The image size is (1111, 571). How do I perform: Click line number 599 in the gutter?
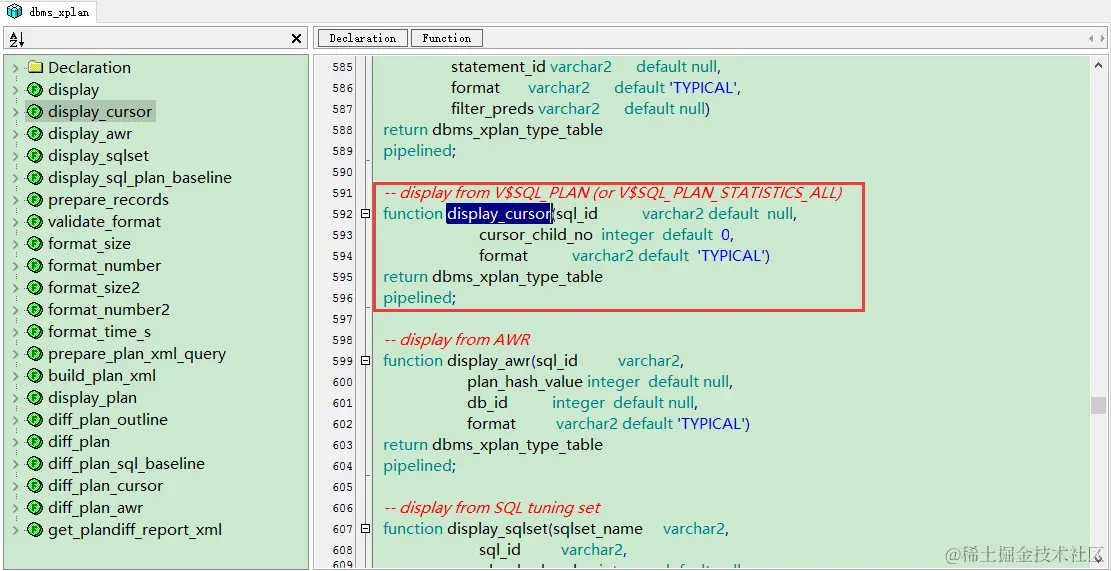coord(342,361)
